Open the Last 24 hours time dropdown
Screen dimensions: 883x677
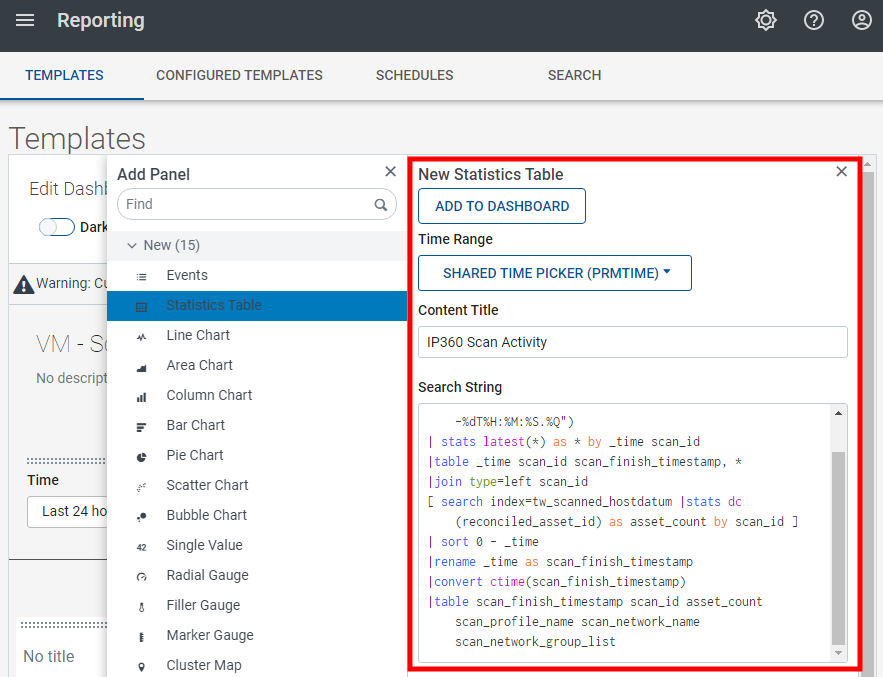(67, 511)
